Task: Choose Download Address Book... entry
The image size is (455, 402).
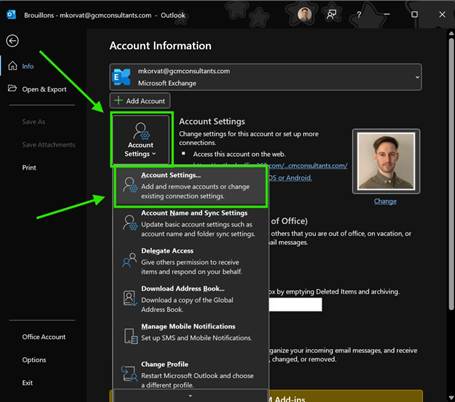Action: [x=190, y=299]
